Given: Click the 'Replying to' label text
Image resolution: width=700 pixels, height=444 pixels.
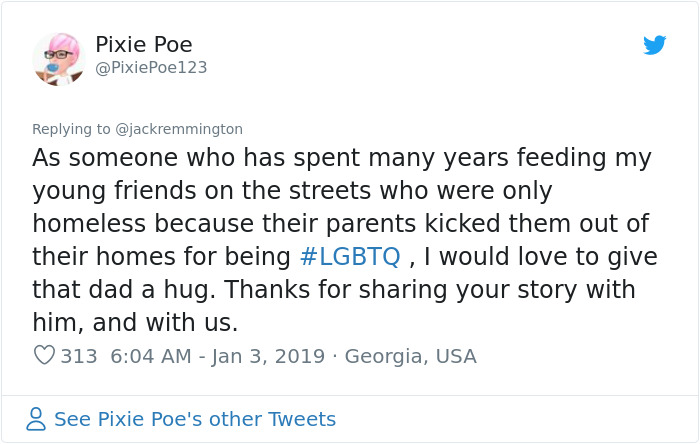Looking at the screenshot, I should click(72, 129).
